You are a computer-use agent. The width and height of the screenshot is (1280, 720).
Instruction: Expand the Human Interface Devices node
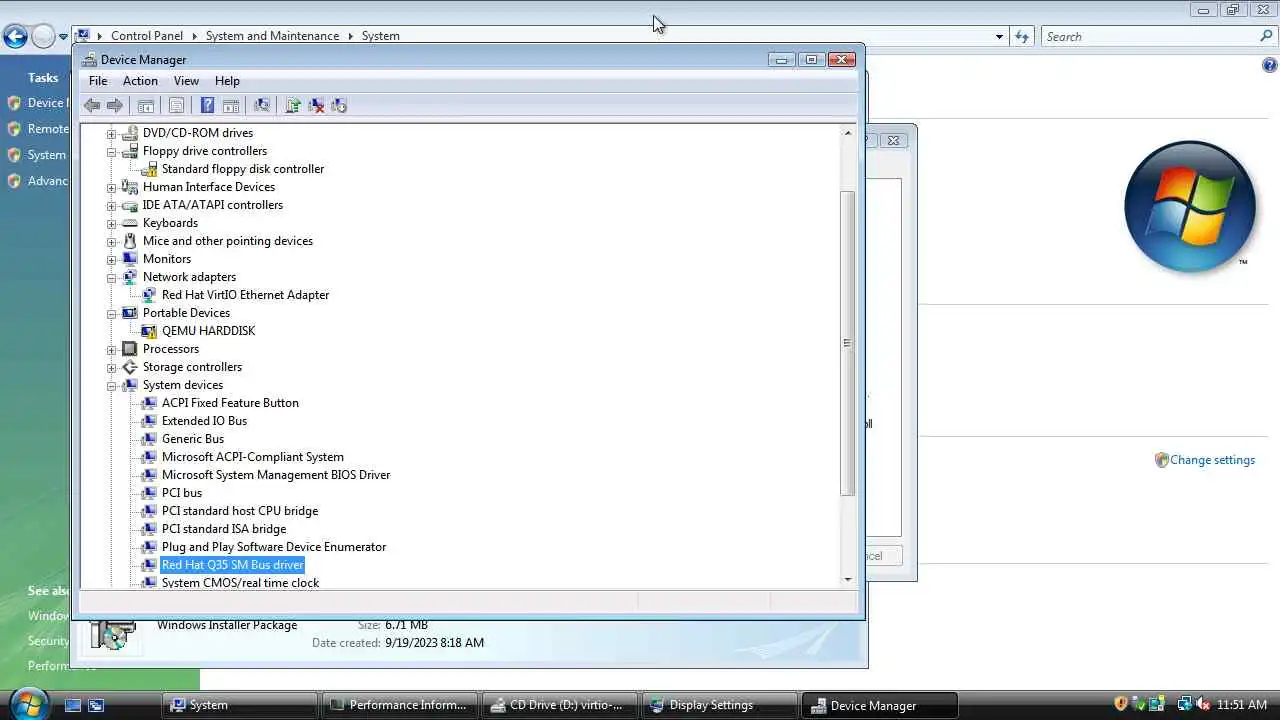pyautogui.click(x=112, y=187)
